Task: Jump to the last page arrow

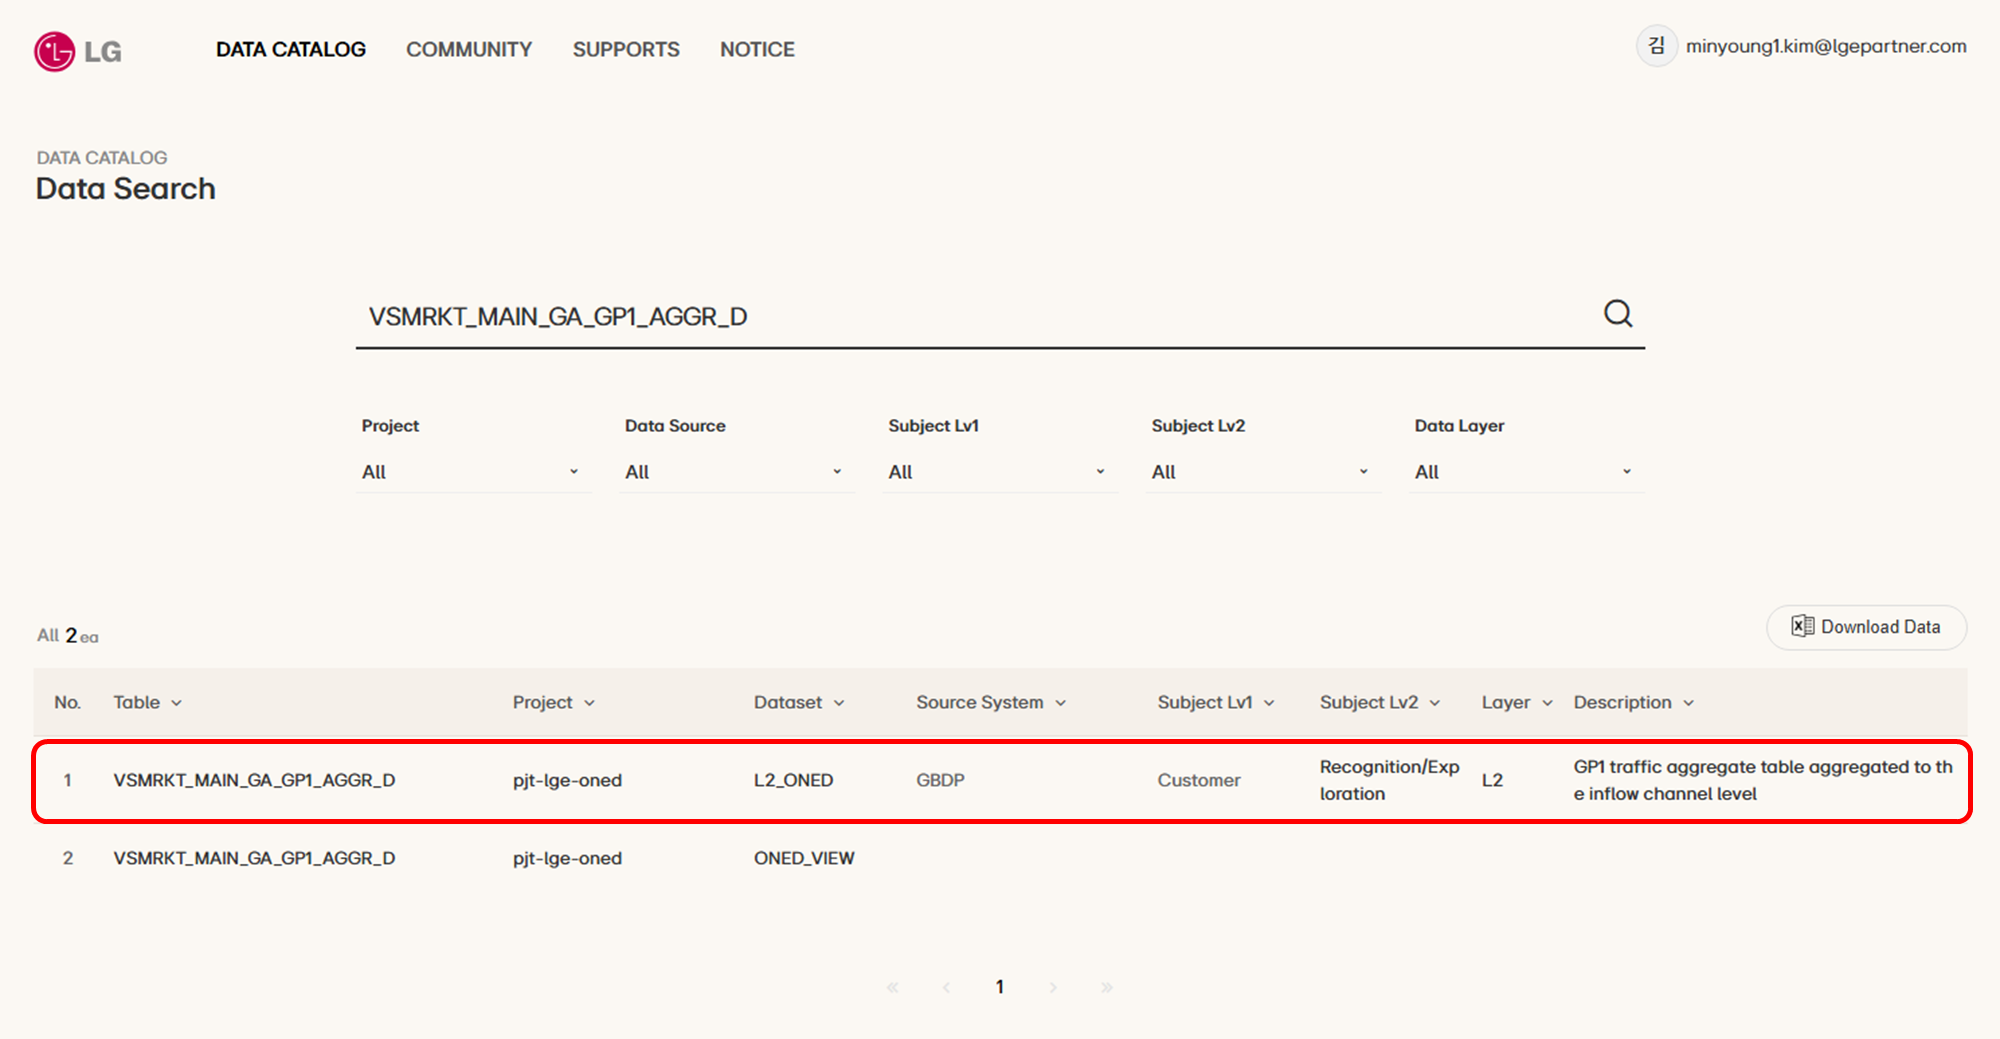Action: tap(1106, 987)
